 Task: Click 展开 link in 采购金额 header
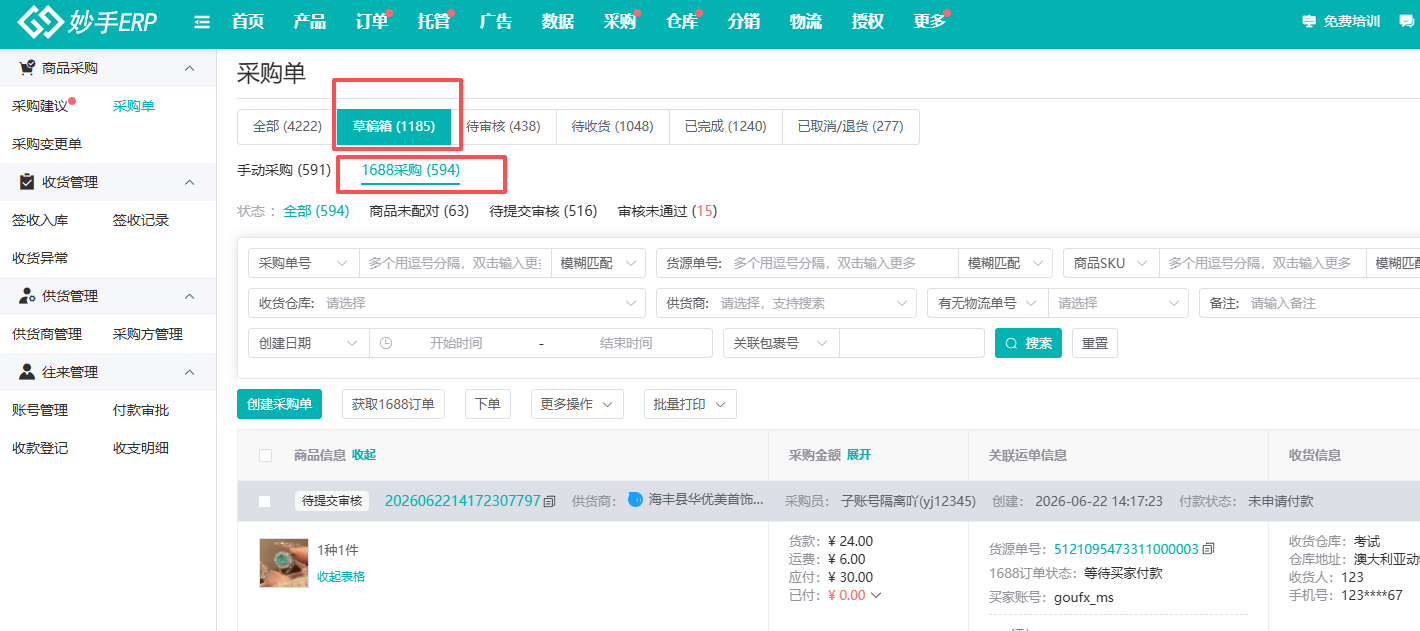tap(859, 455)
